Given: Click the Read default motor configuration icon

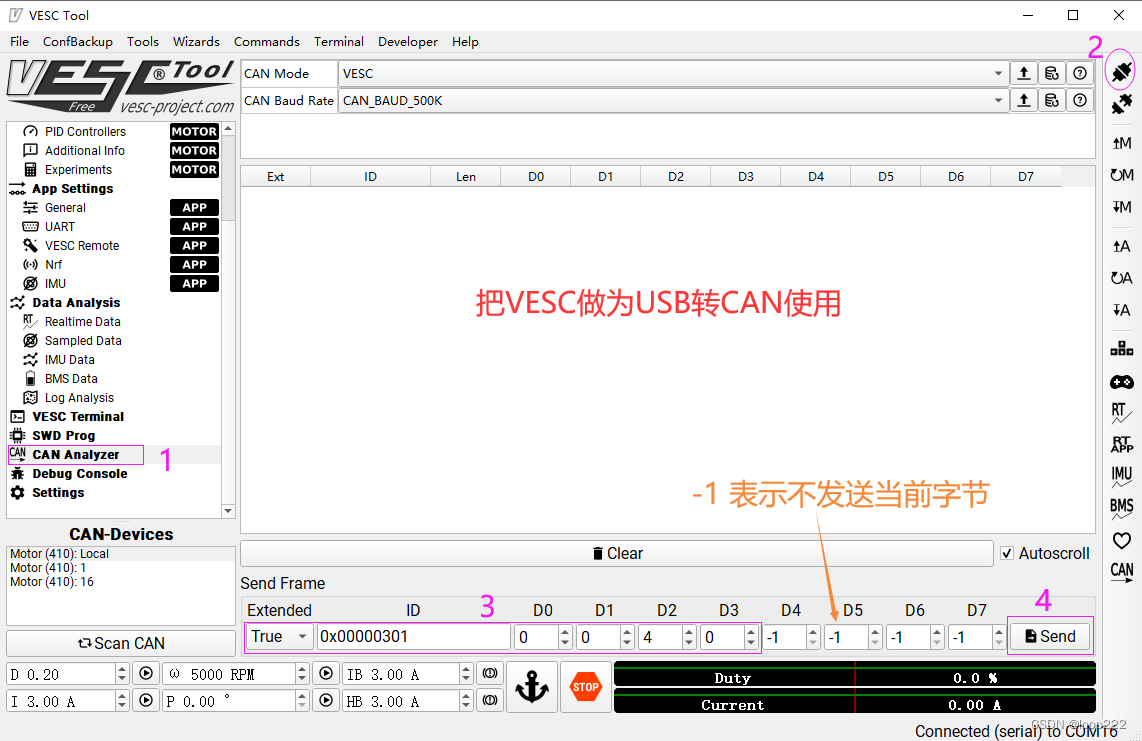Looking at the screenshot, I should tap(1122, 175).
